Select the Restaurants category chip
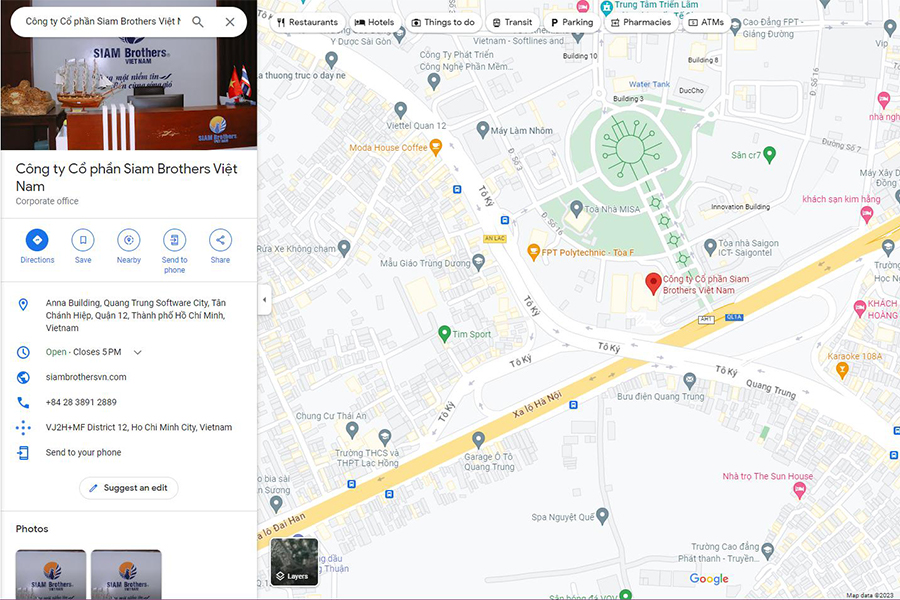900x600 pixels. (307, 22)
